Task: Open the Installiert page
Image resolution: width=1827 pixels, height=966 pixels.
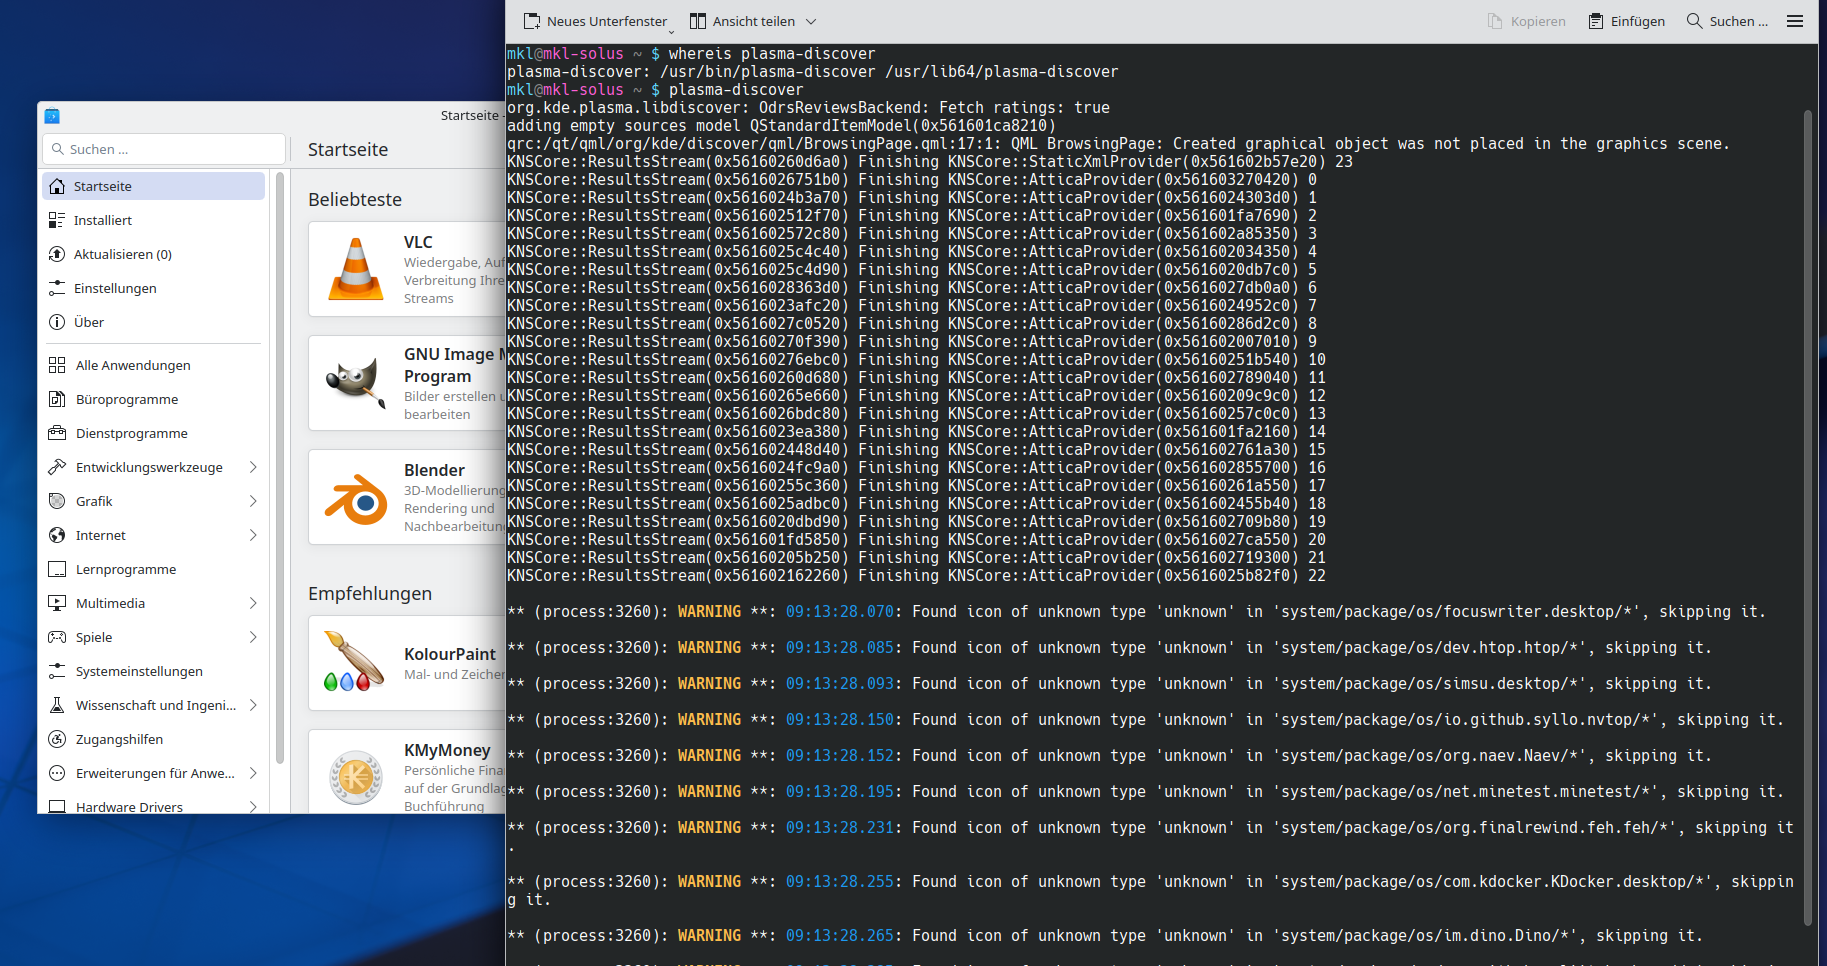Action: (x=102, y=220)
